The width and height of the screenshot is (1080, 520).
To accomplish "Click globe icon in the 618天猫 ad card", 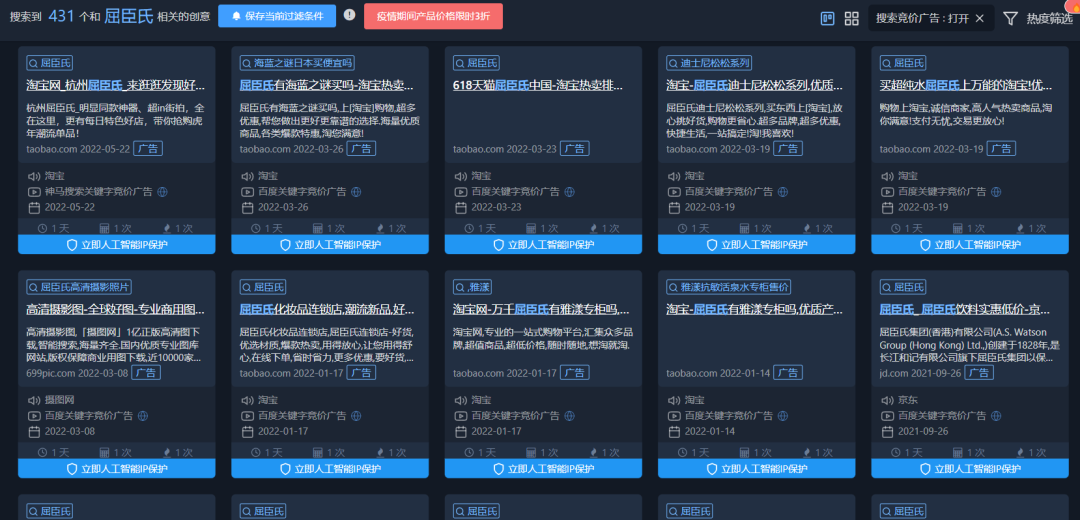I will pos(570,191).
